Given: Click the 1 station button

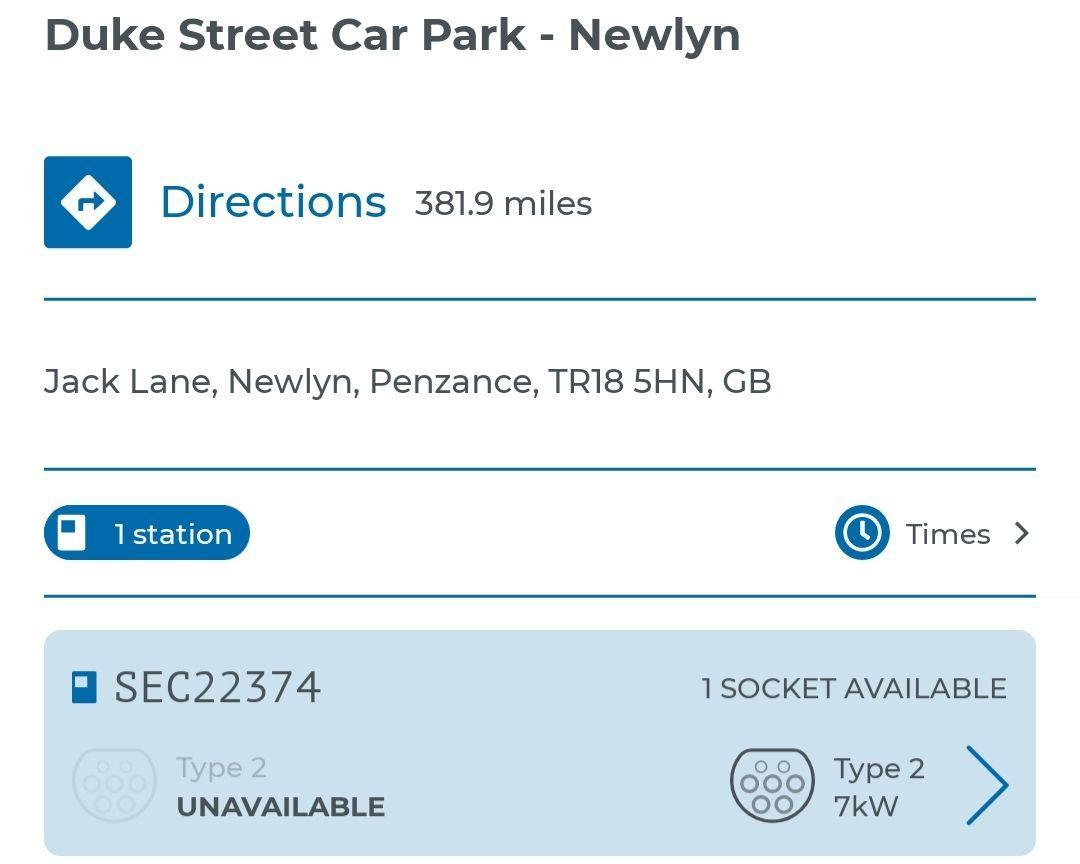Looking at the screenshot, I should [x=146, y=532].
